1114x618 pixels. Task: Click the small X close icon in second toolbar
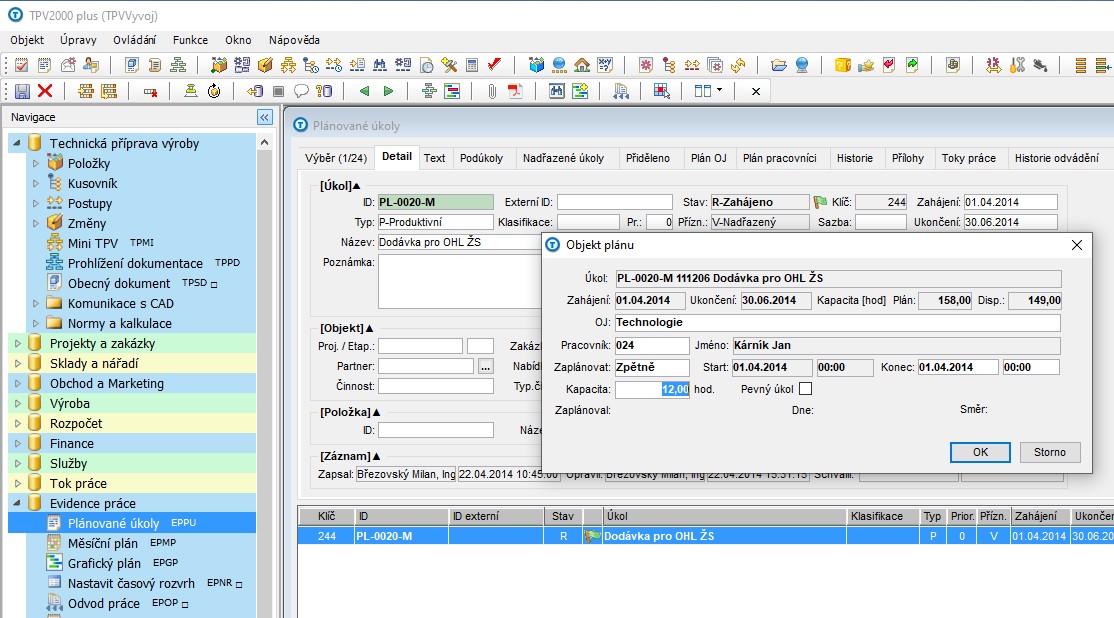(756, 91)
